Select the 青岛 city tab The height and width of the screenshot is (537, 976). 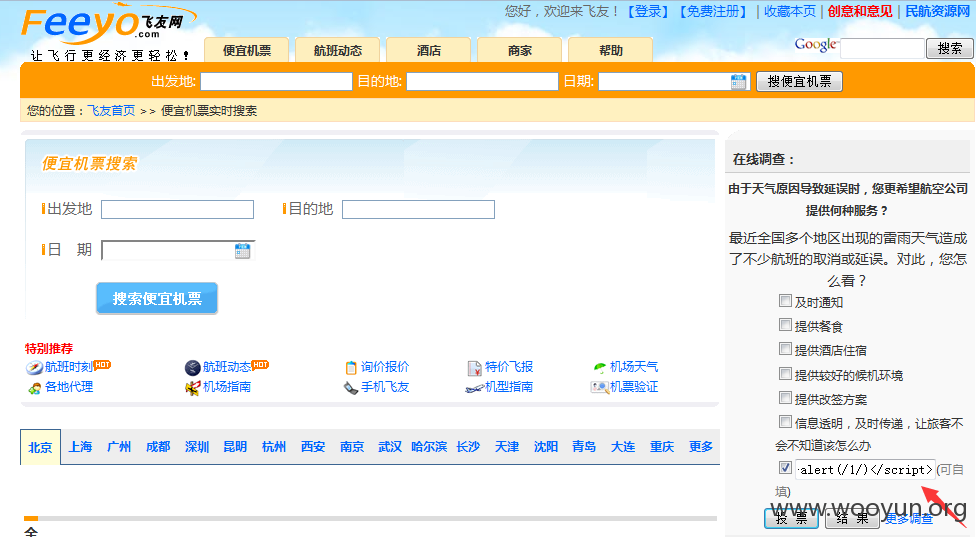coord(584,447)
